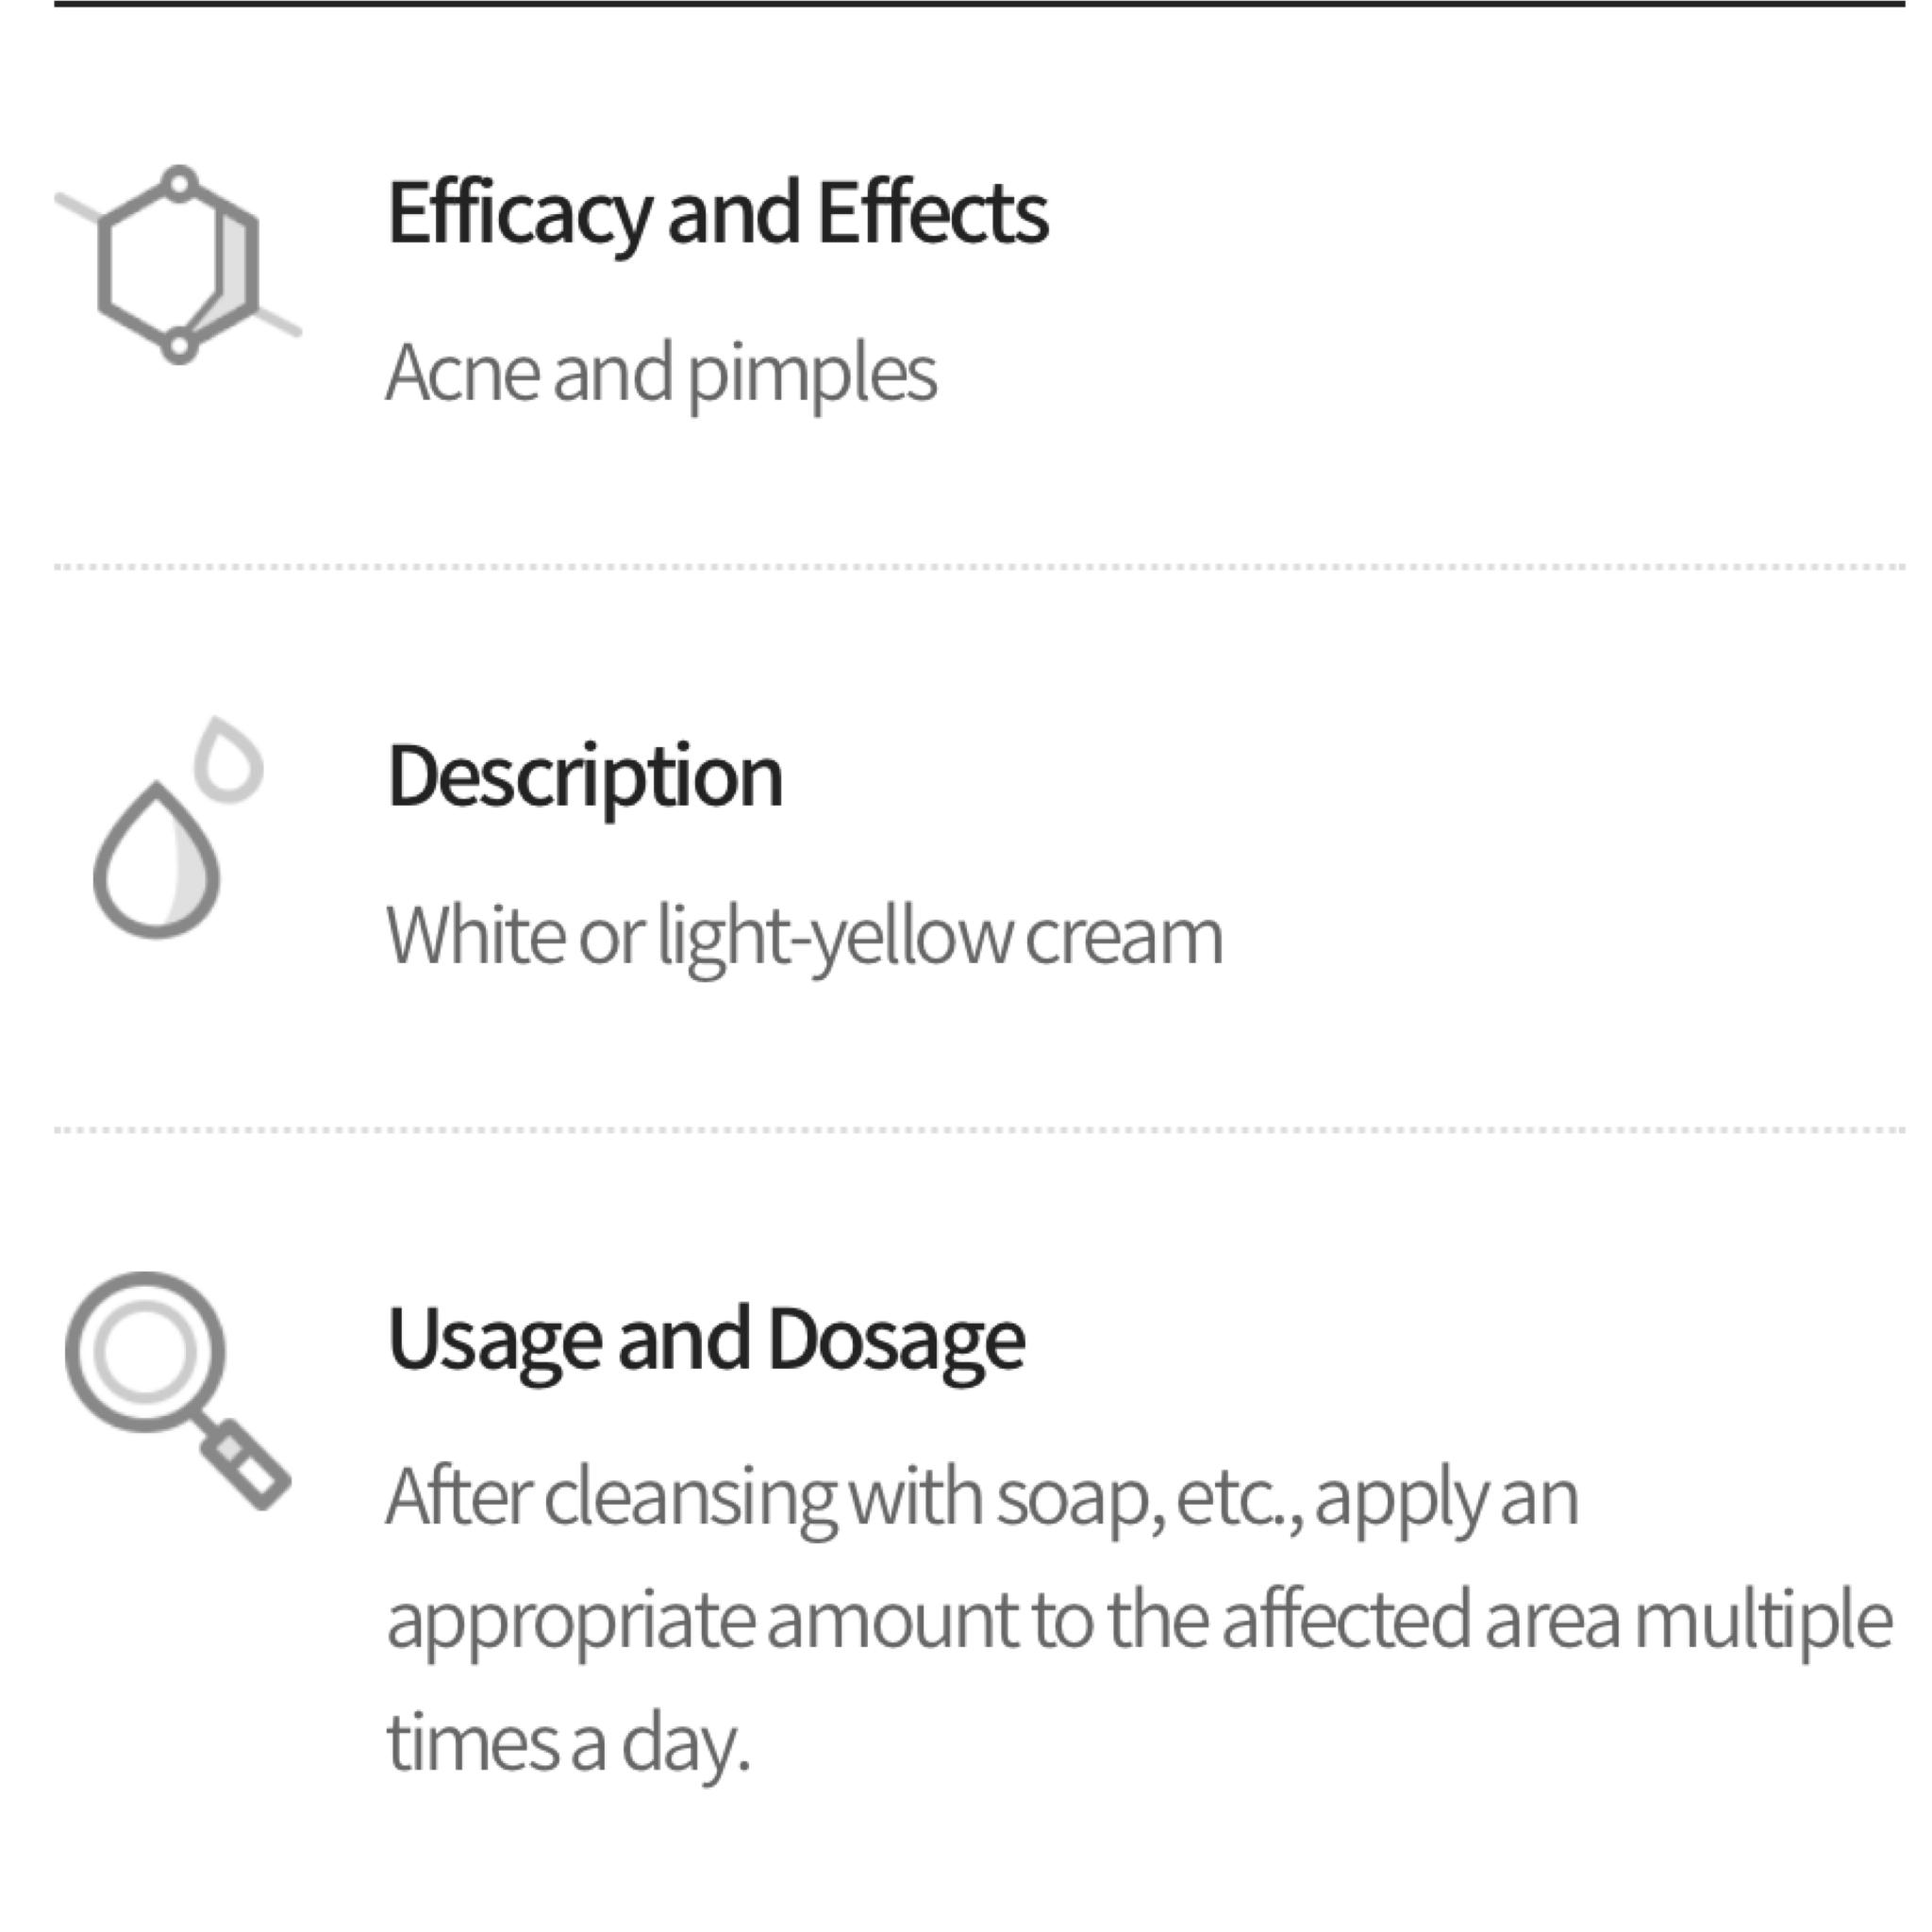Click the magnifying glass lens icon
The image size is (1932, 1932).
point(145,1352)
